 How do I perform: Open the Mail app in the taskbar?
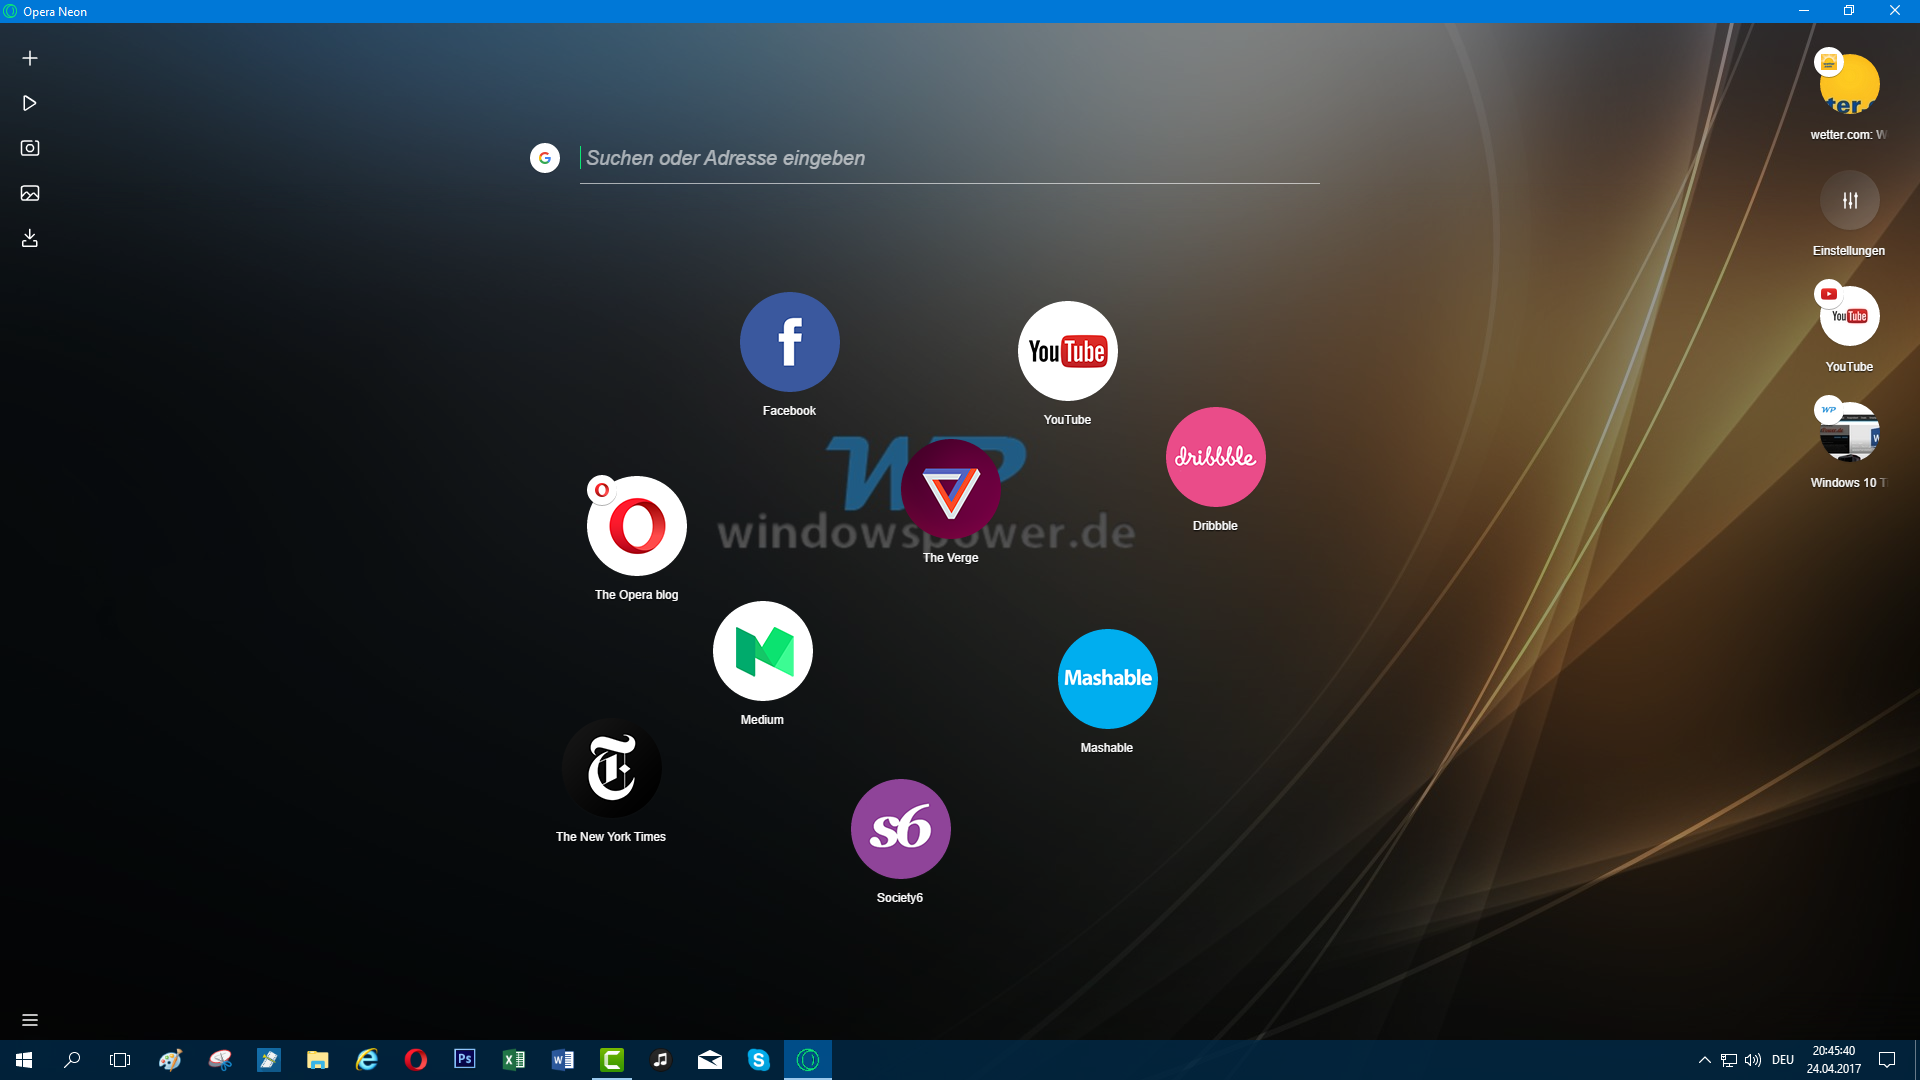click(x=710, y=1060)
